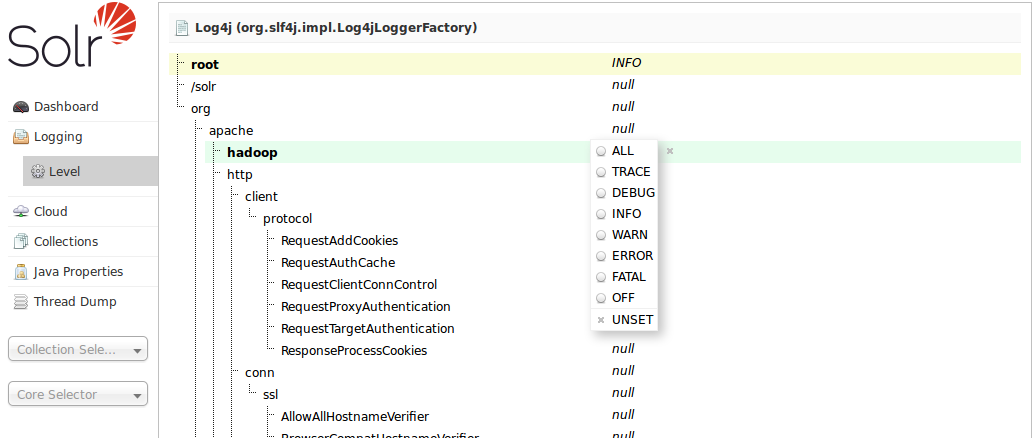Click null level value for ResponseProcessCookies
This screenshot has height=438, width=1032.
(x=623, y=349)
